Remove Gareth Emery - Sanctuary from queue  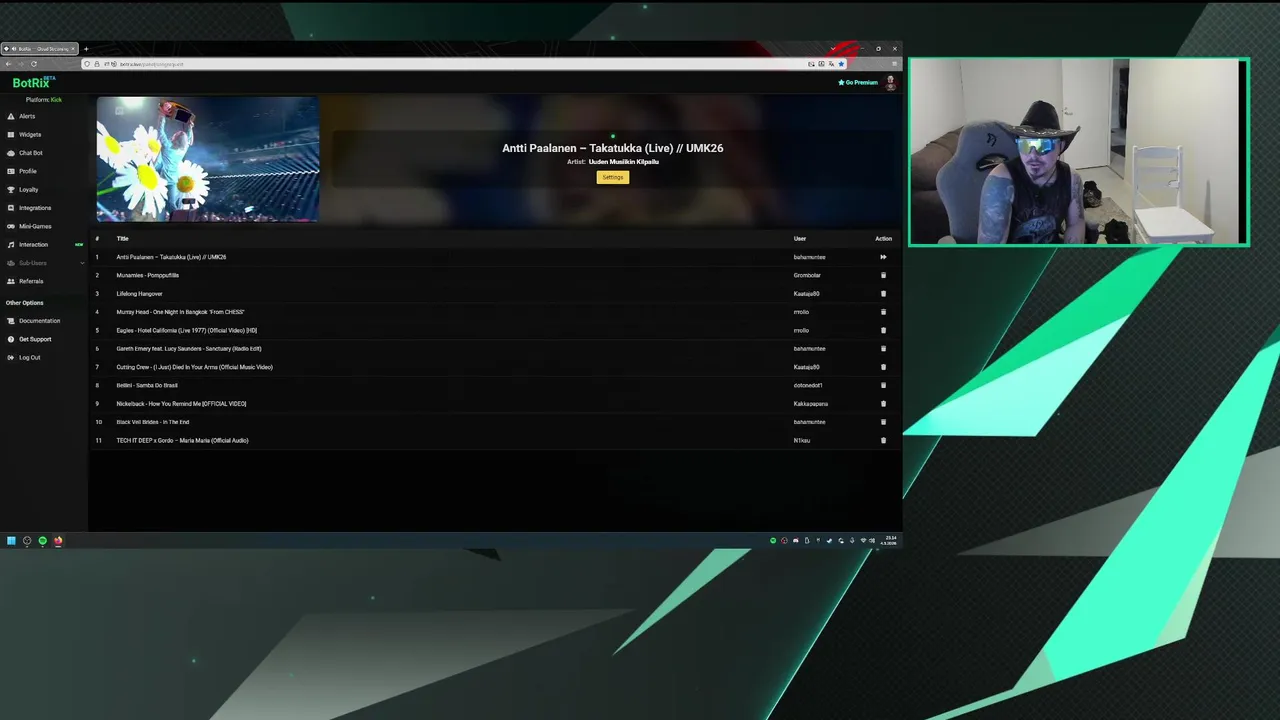(x=883, y=349)
